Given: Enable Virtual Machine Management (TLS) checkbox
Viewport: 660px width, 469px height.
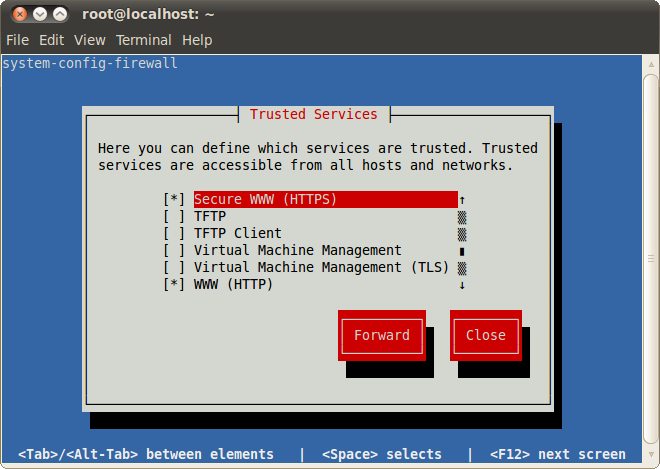Looking at the screenshot, I should click(174, 267).
